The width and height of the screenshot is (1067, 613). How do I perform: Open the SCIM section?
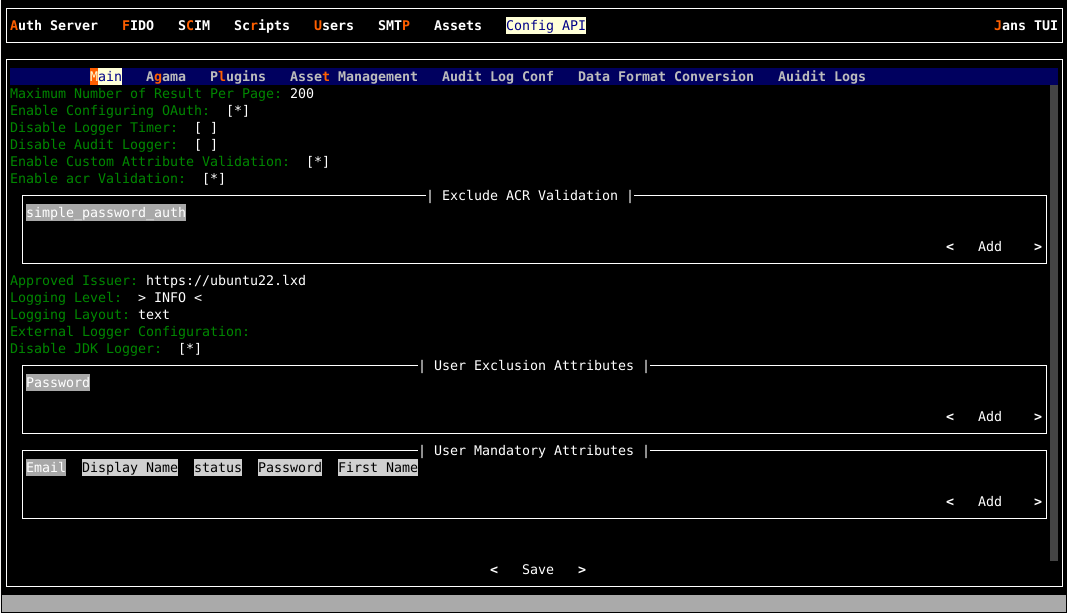click(194, 26)
